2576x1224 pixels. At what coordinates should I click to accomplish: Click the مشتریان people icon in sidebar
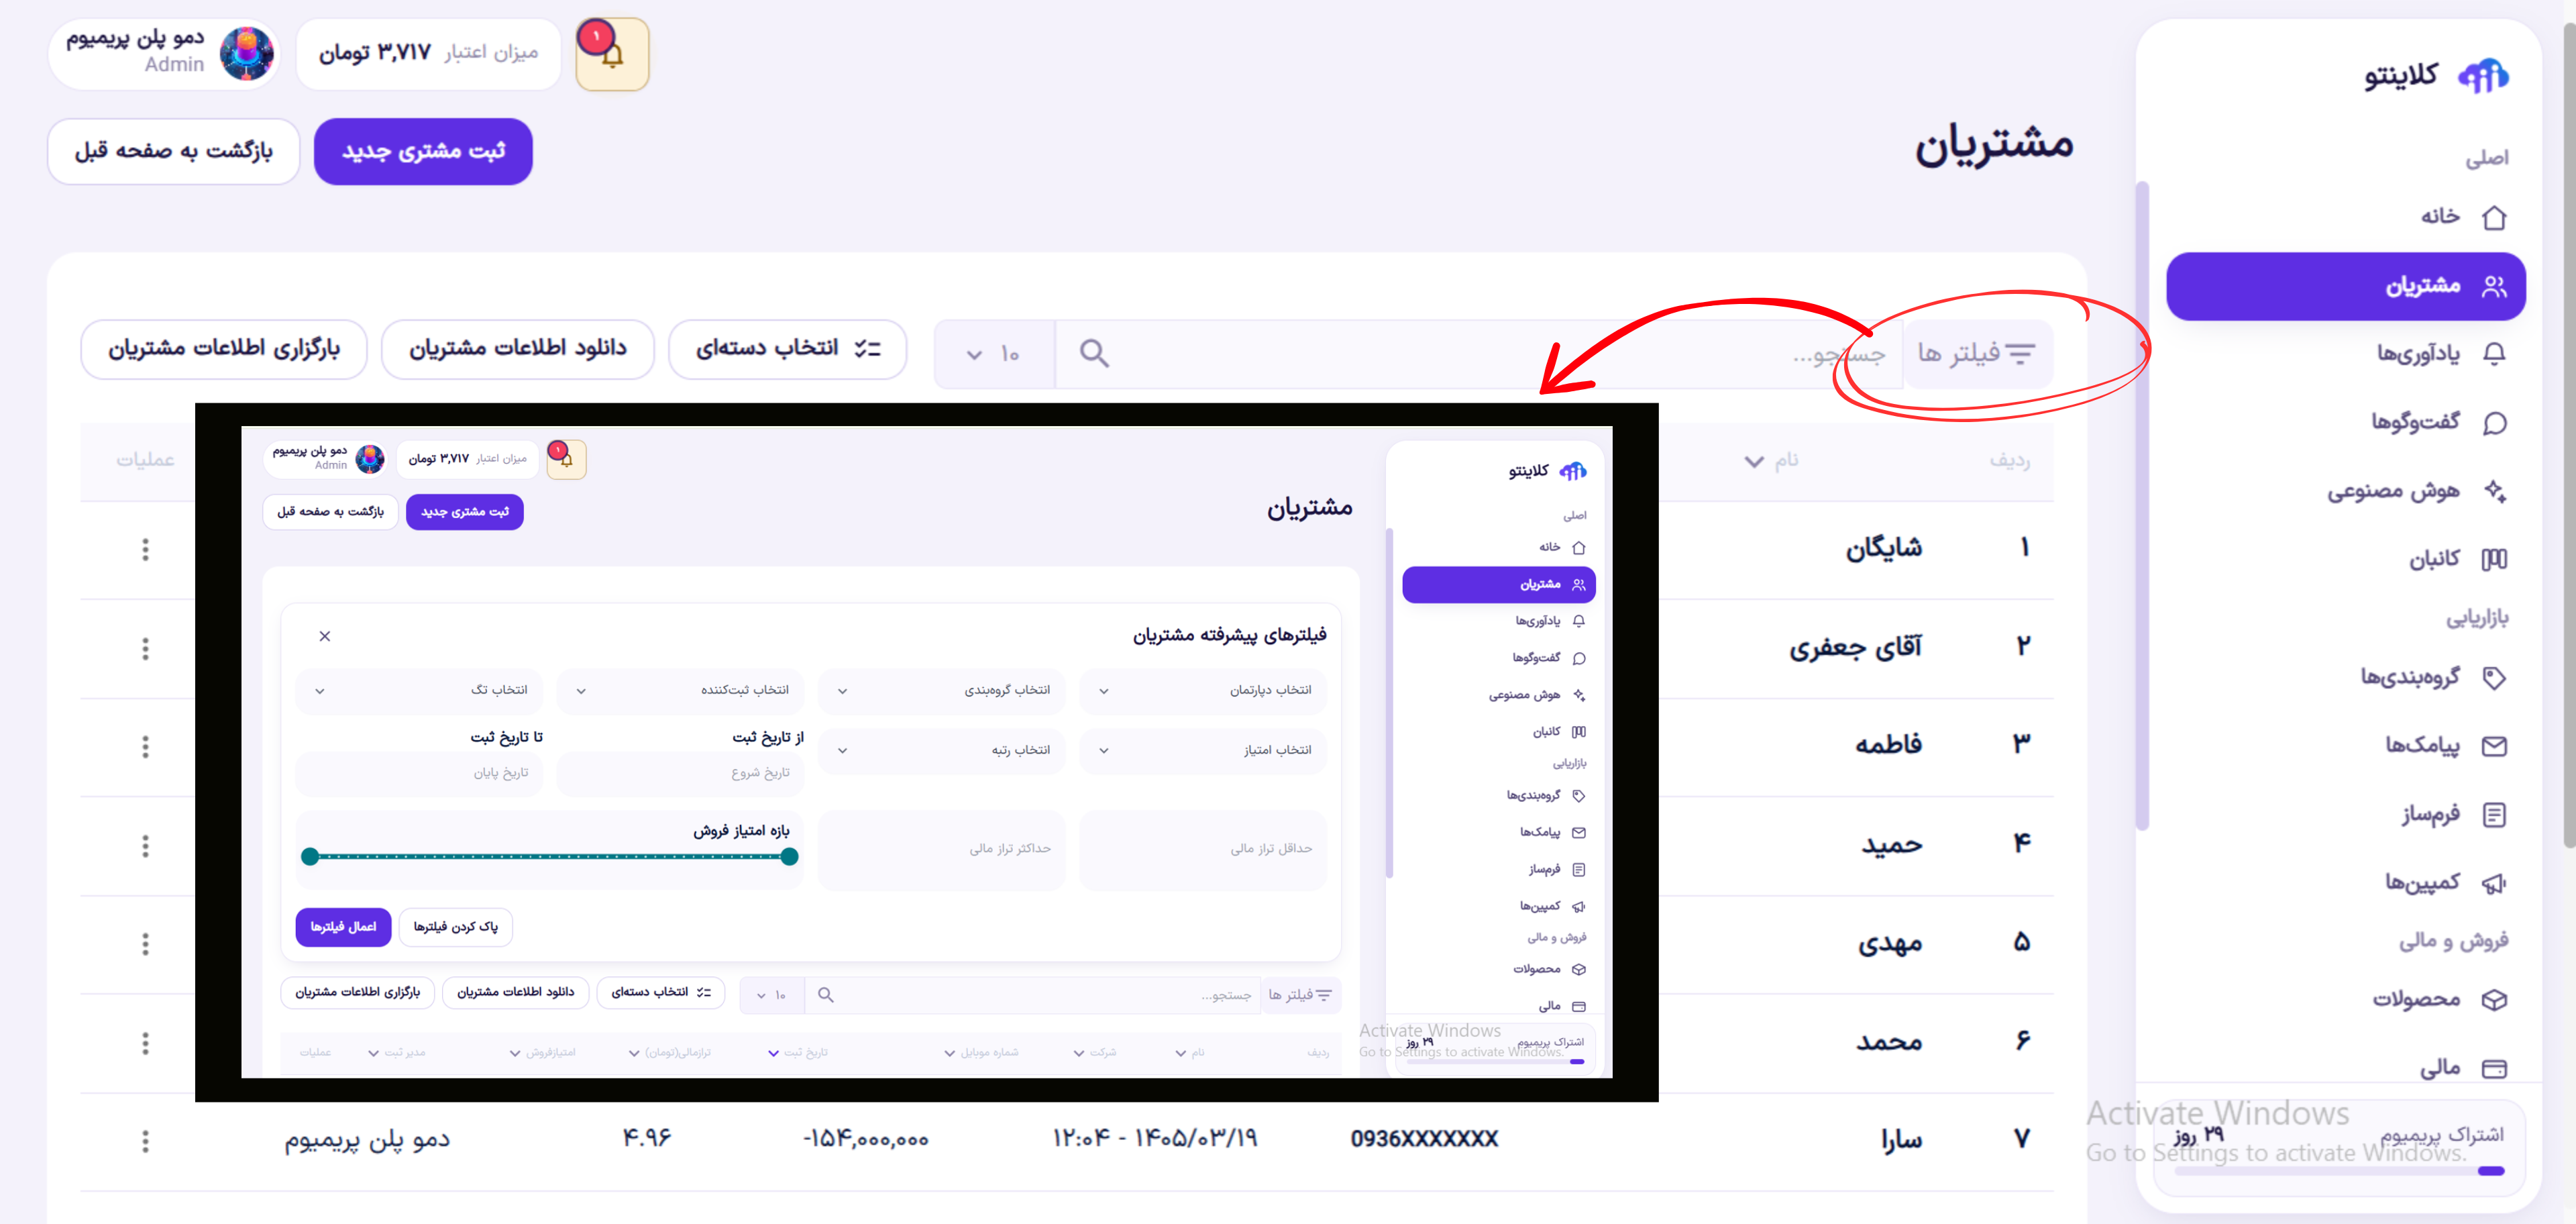click(x=2494, y=286)
